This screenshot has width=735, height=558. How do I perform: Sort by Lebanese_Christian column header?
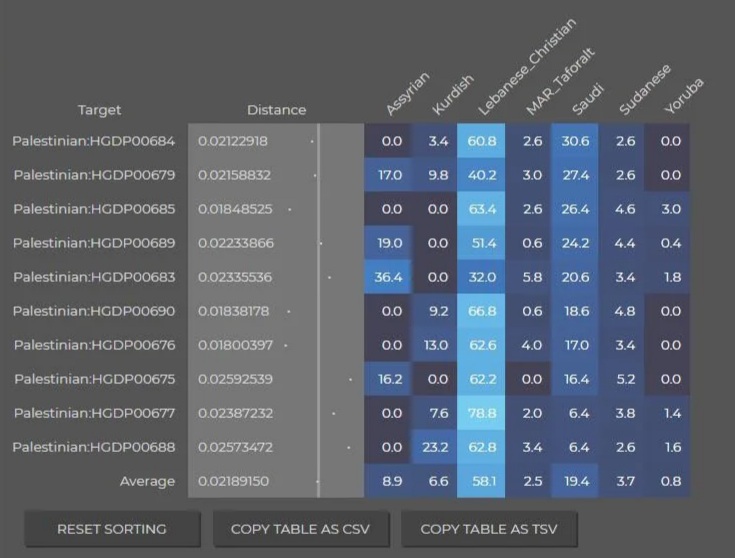(x=526, y=67)
